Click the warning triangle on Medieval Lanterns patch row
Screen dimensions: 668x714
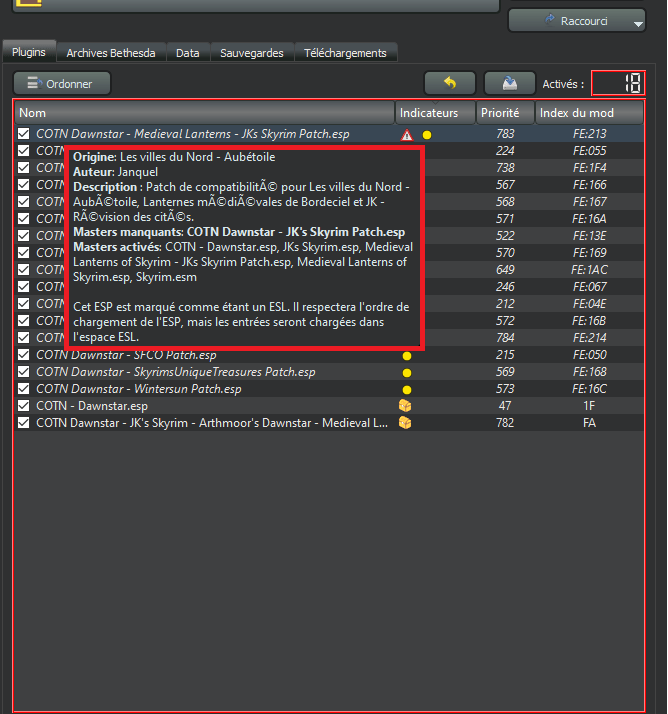pyautogui.click(x=407, y=135)
